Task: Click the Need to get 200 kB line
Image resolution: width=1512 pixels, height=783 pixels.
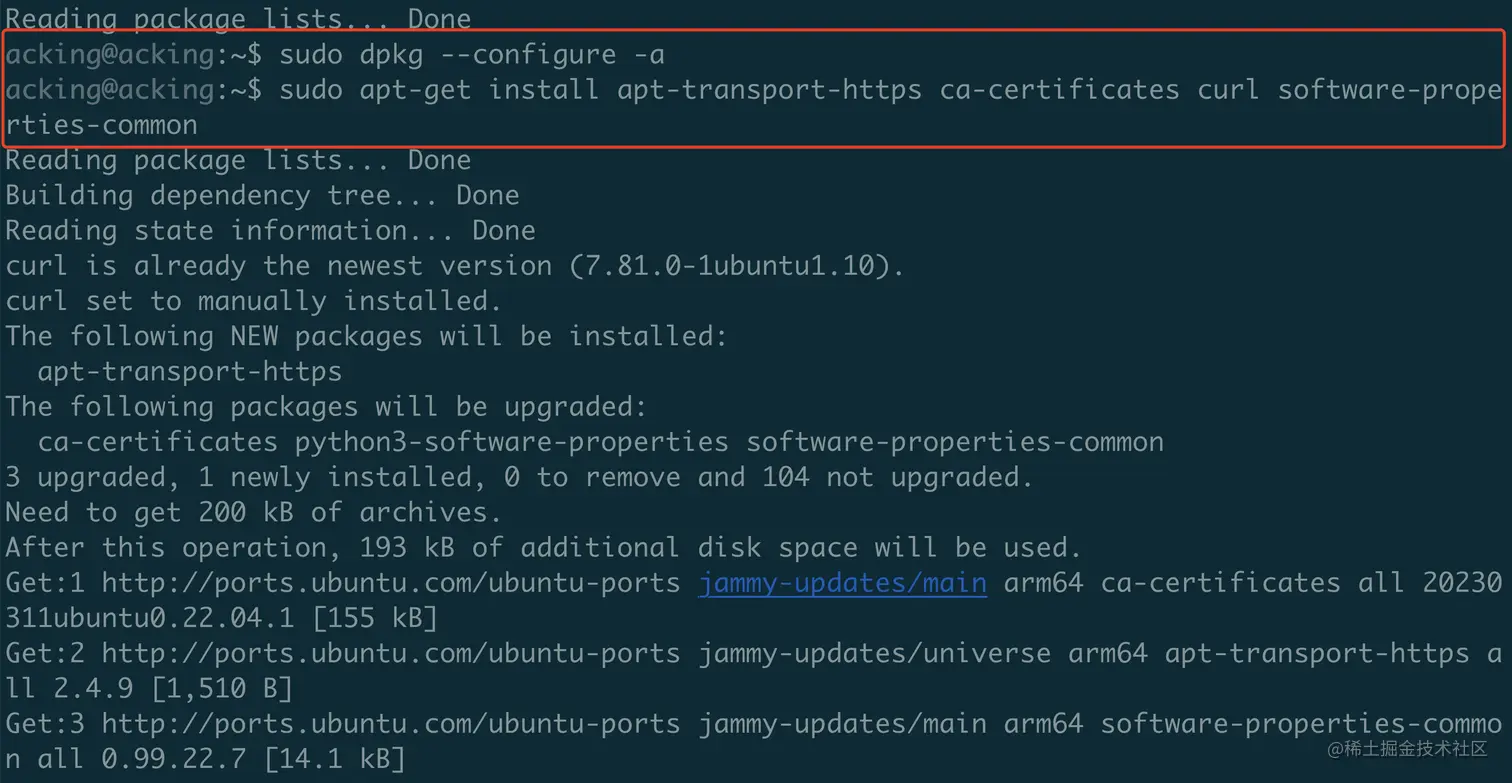Action: pyautogui.click(x=253, y=513)
